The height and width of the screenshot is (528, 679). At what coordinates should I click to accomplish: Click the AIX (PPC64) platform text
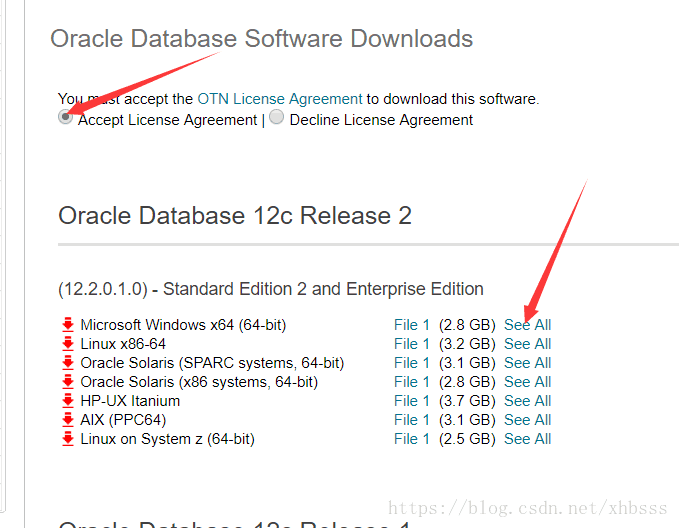click(123, 420)
